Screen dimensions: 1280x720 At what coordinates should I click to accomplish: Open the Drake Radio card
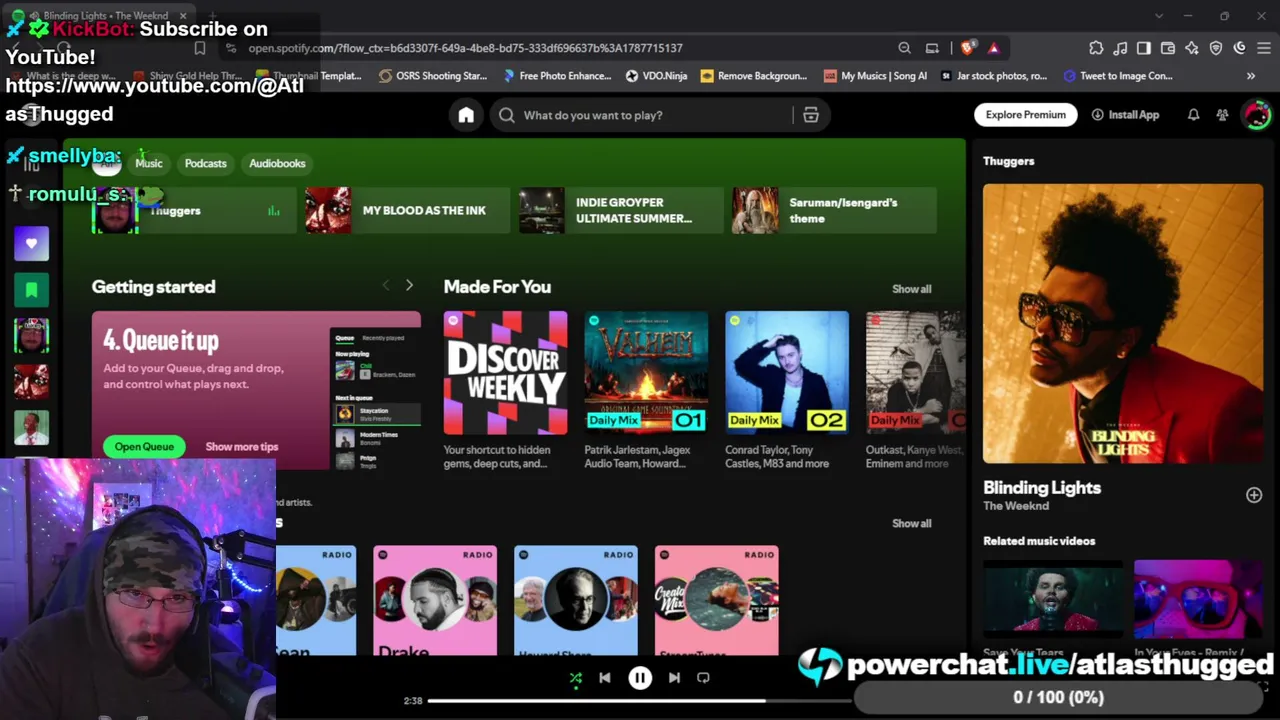435,601
